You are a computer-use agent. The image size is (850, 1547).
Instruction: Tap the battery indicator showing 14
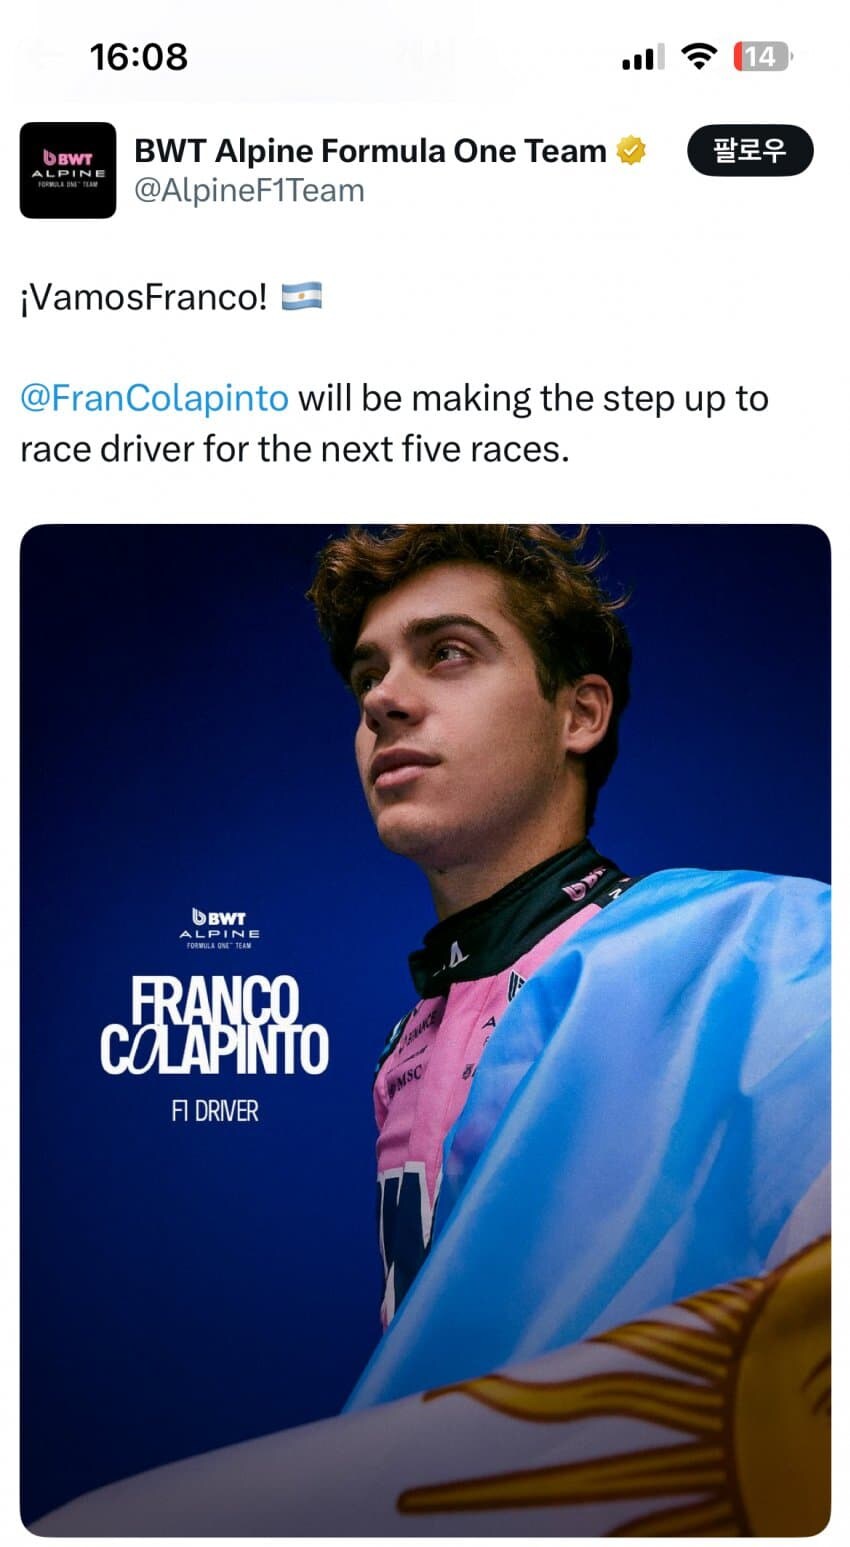761,57
